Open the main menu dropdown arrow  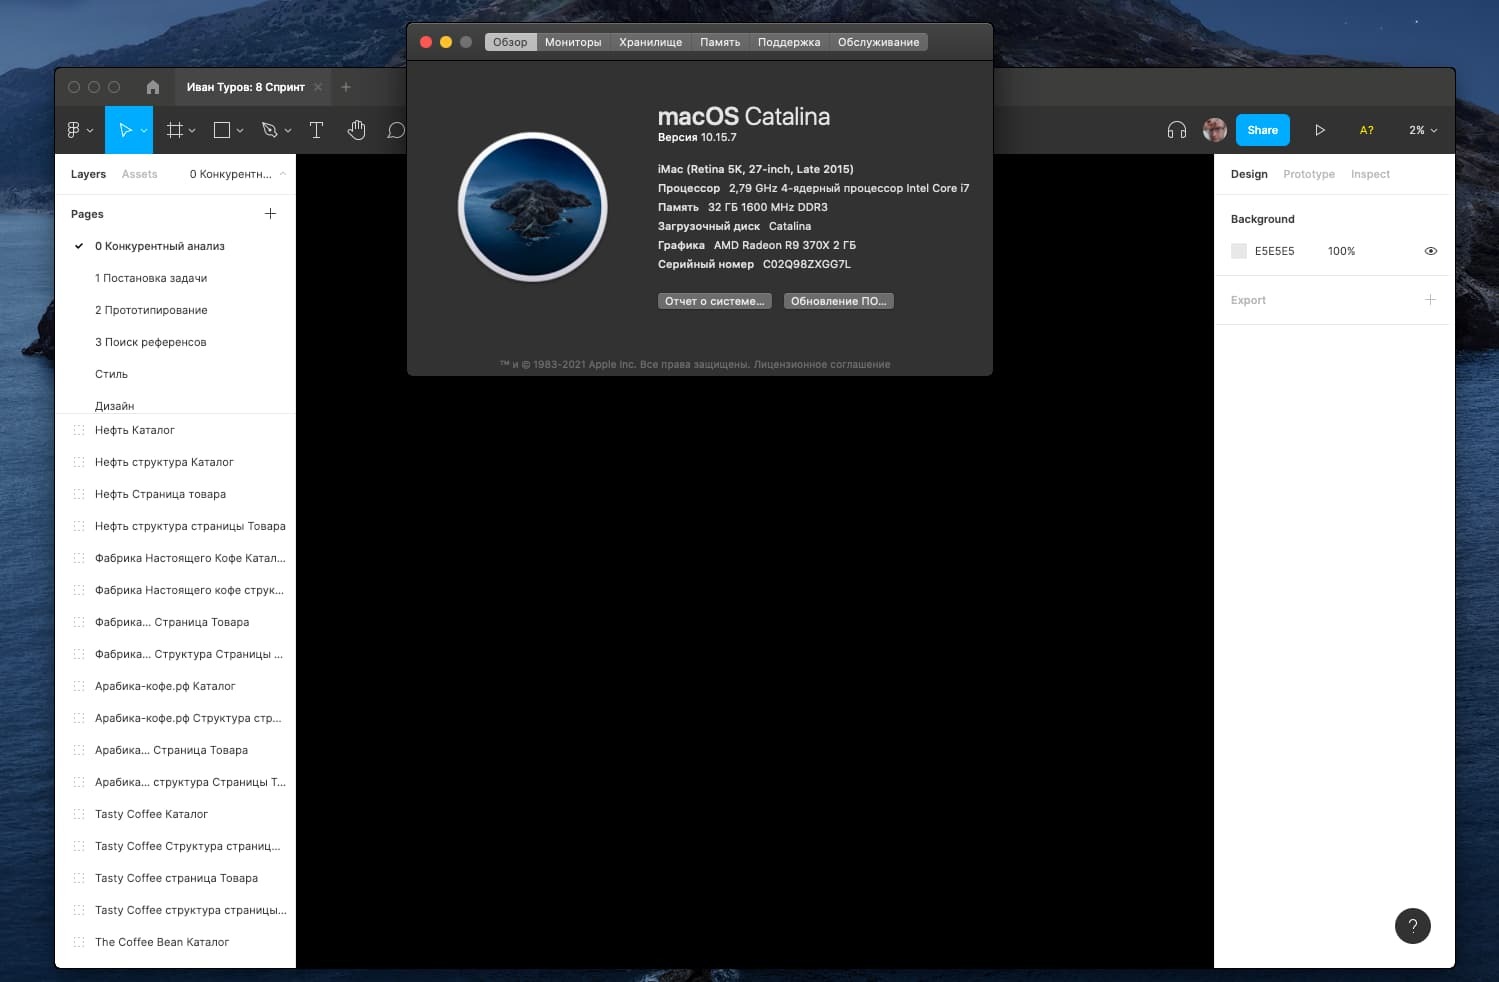coord(90,131)
